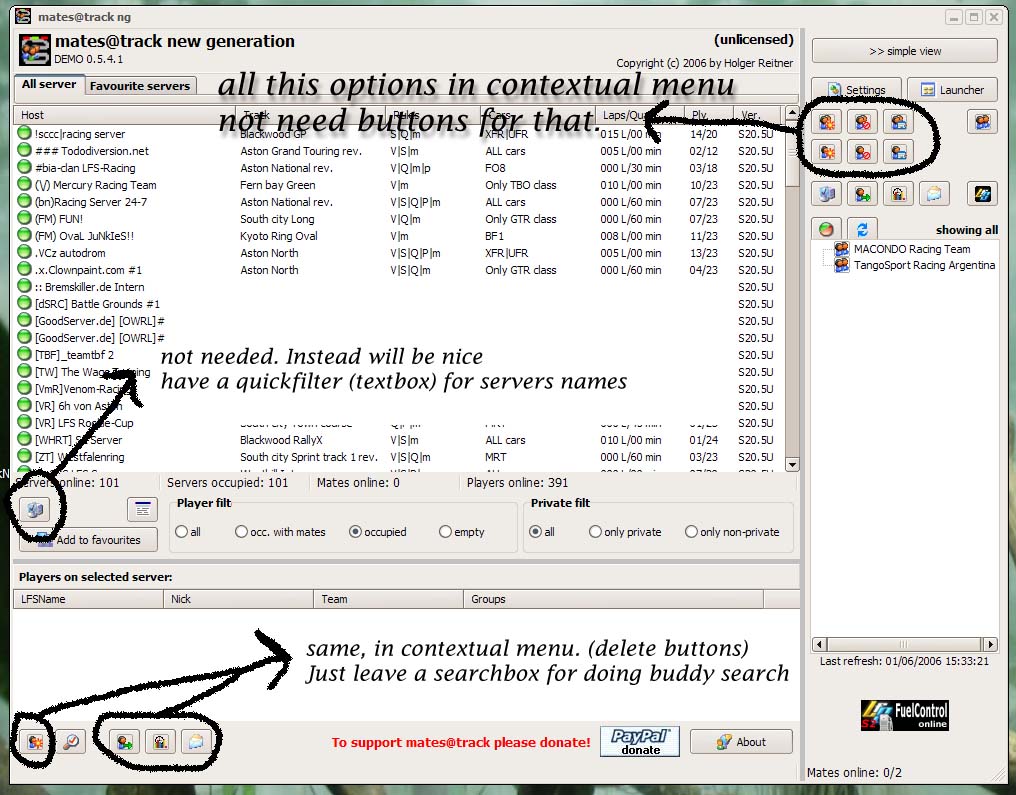Click the PayPal donate button
Image resolution: width=1016 pixels, height=795 pixels.
click(x=640, y=742)
